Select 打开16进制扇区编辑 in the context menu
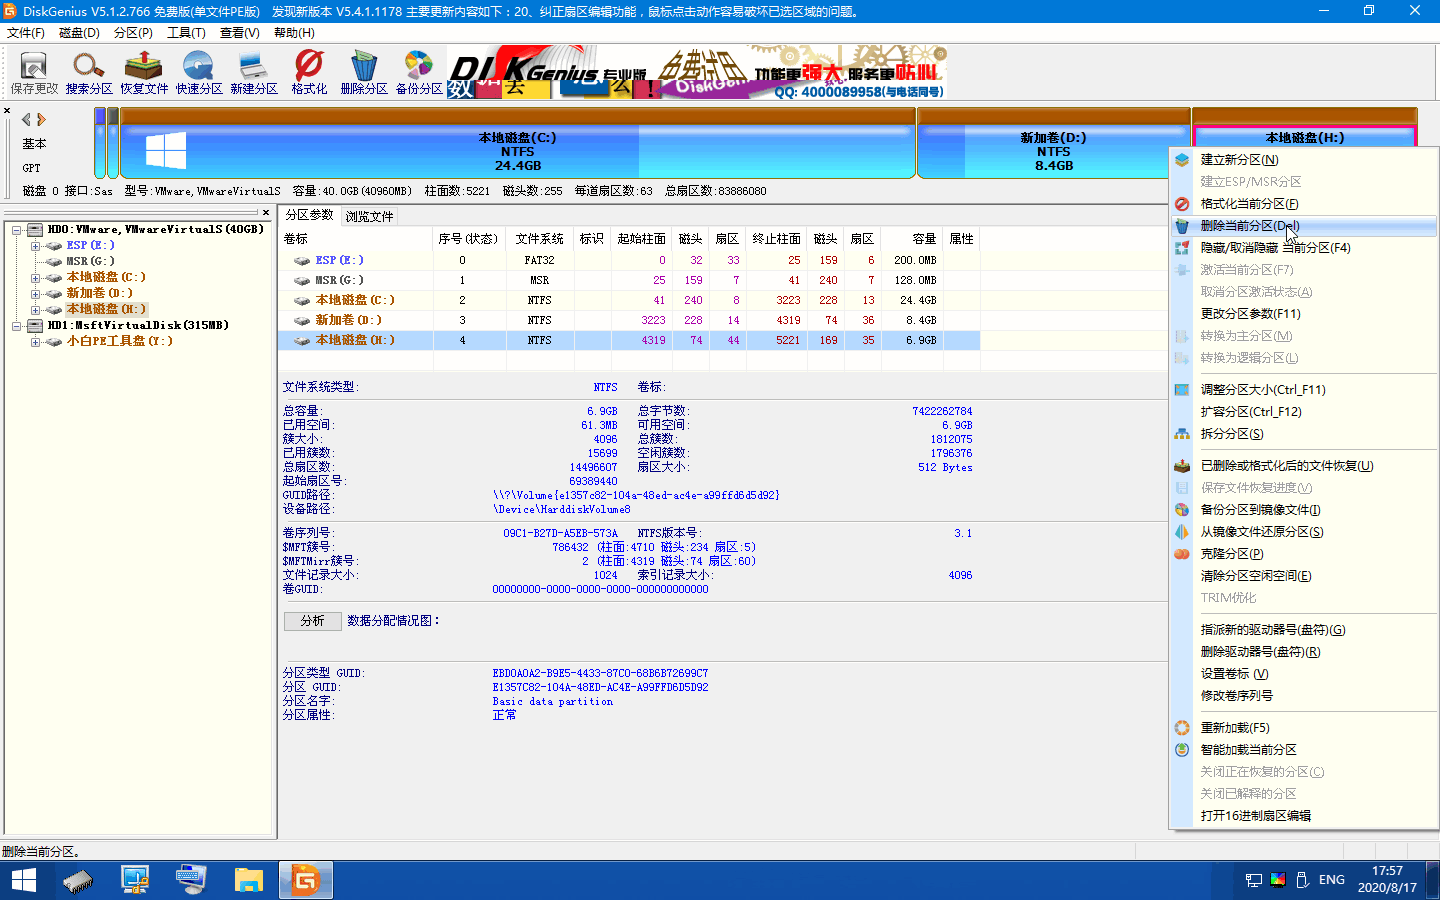 click(x=1304, y=816)
